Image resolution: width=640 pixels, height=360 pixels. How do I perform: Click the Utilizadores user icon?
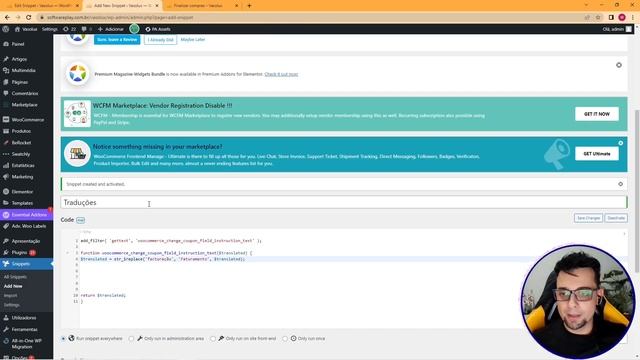(x=6, y=318)
